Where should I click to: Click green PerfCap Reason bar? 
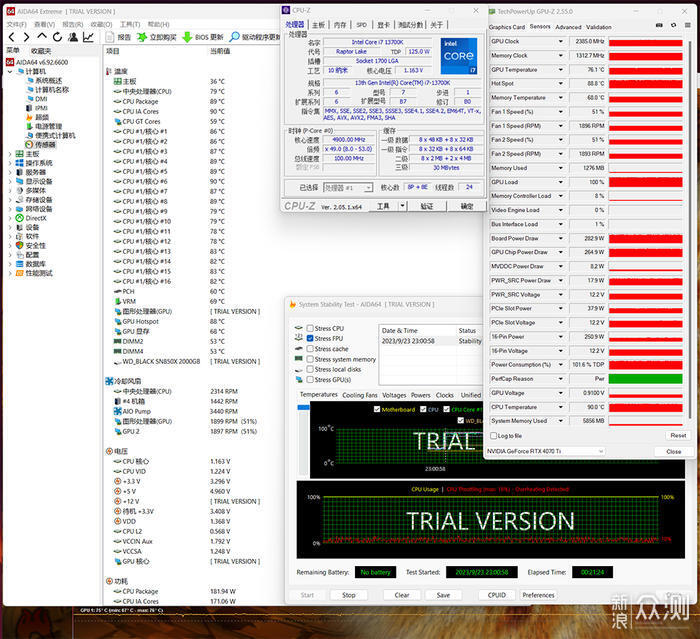pyautogui.click(x=646, y=379)
